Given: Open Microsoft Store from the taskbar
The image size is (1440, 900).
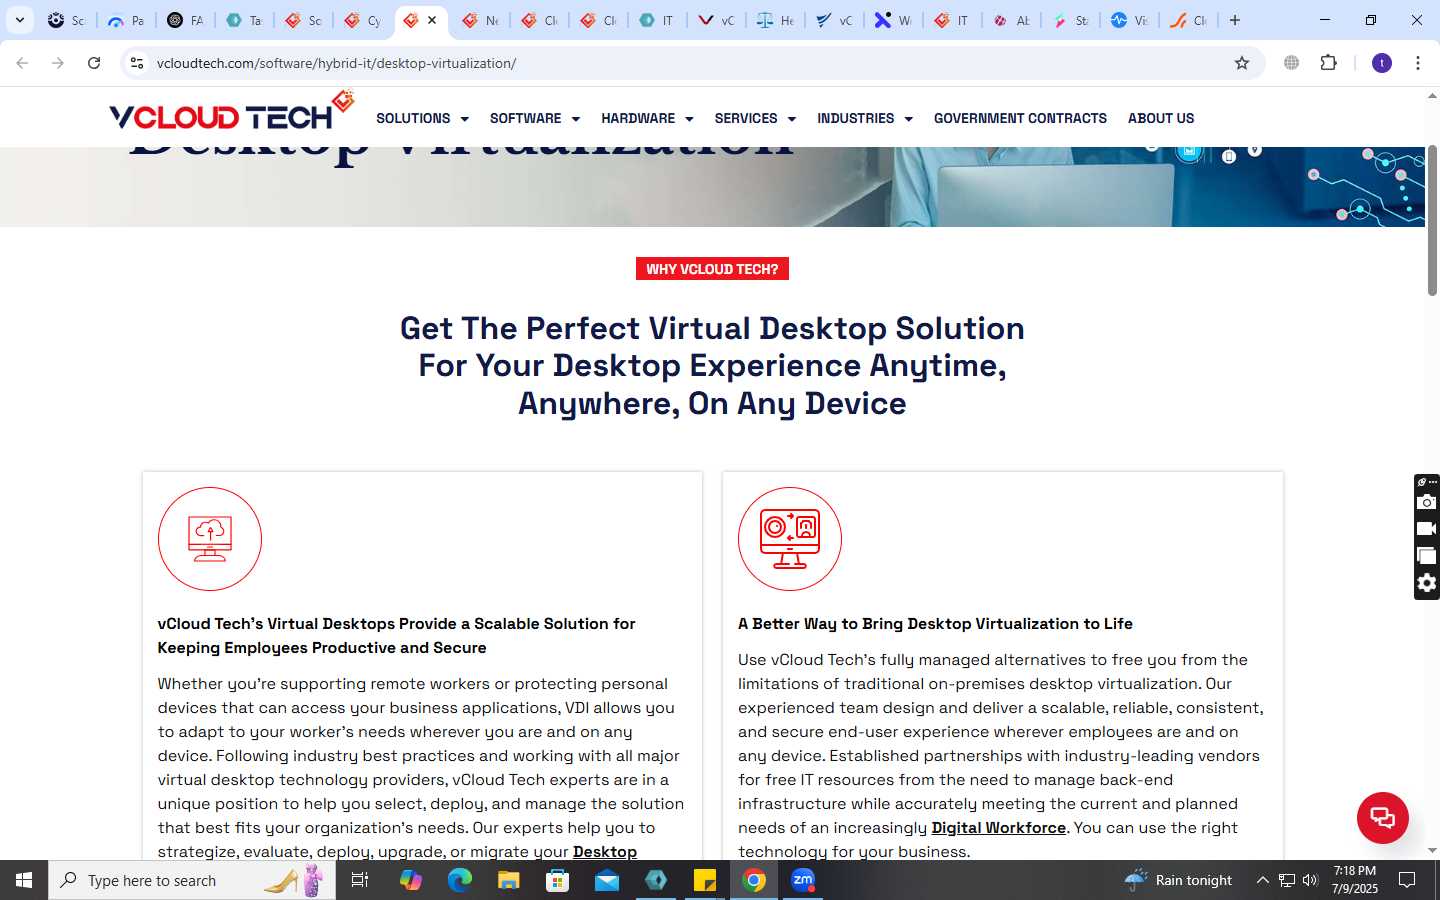Looking at the screenshot, I should pos(558,880).
